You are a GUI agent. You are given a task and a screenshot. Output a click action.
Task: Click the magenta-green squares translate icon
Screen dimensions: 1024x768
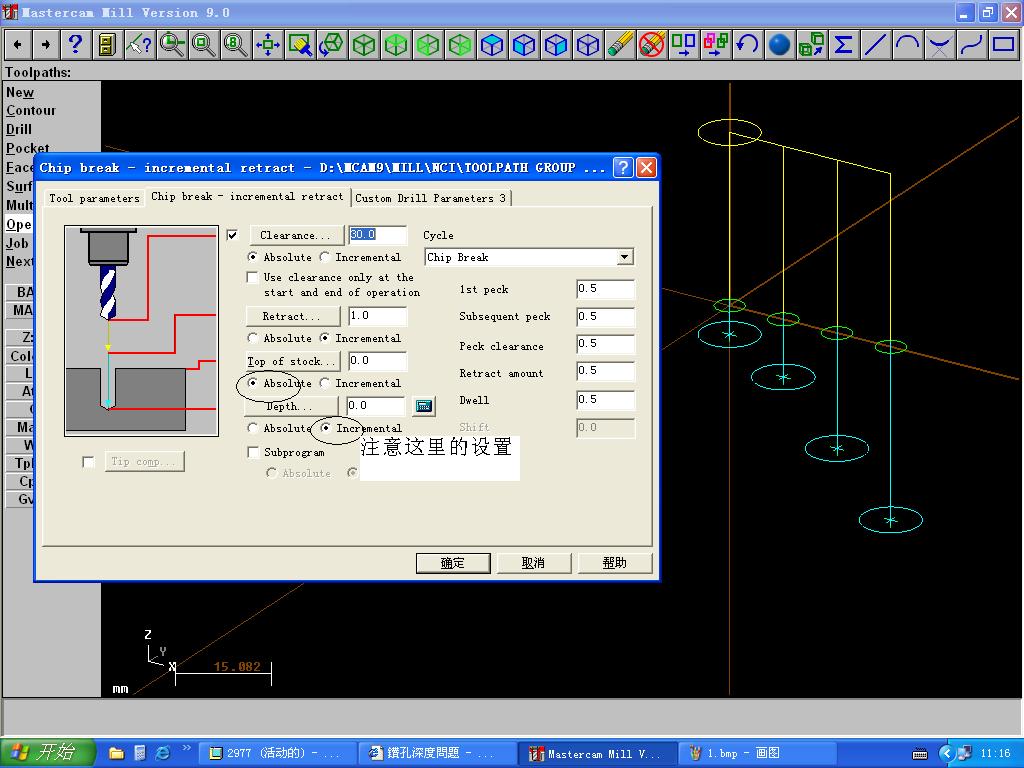(x=715, y=44)
